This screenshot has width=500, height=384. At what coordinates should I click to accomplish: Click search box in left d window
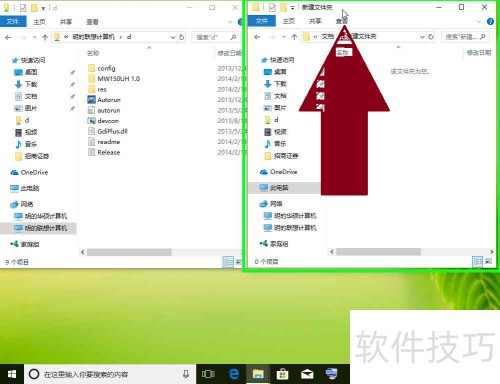point(216,37)
